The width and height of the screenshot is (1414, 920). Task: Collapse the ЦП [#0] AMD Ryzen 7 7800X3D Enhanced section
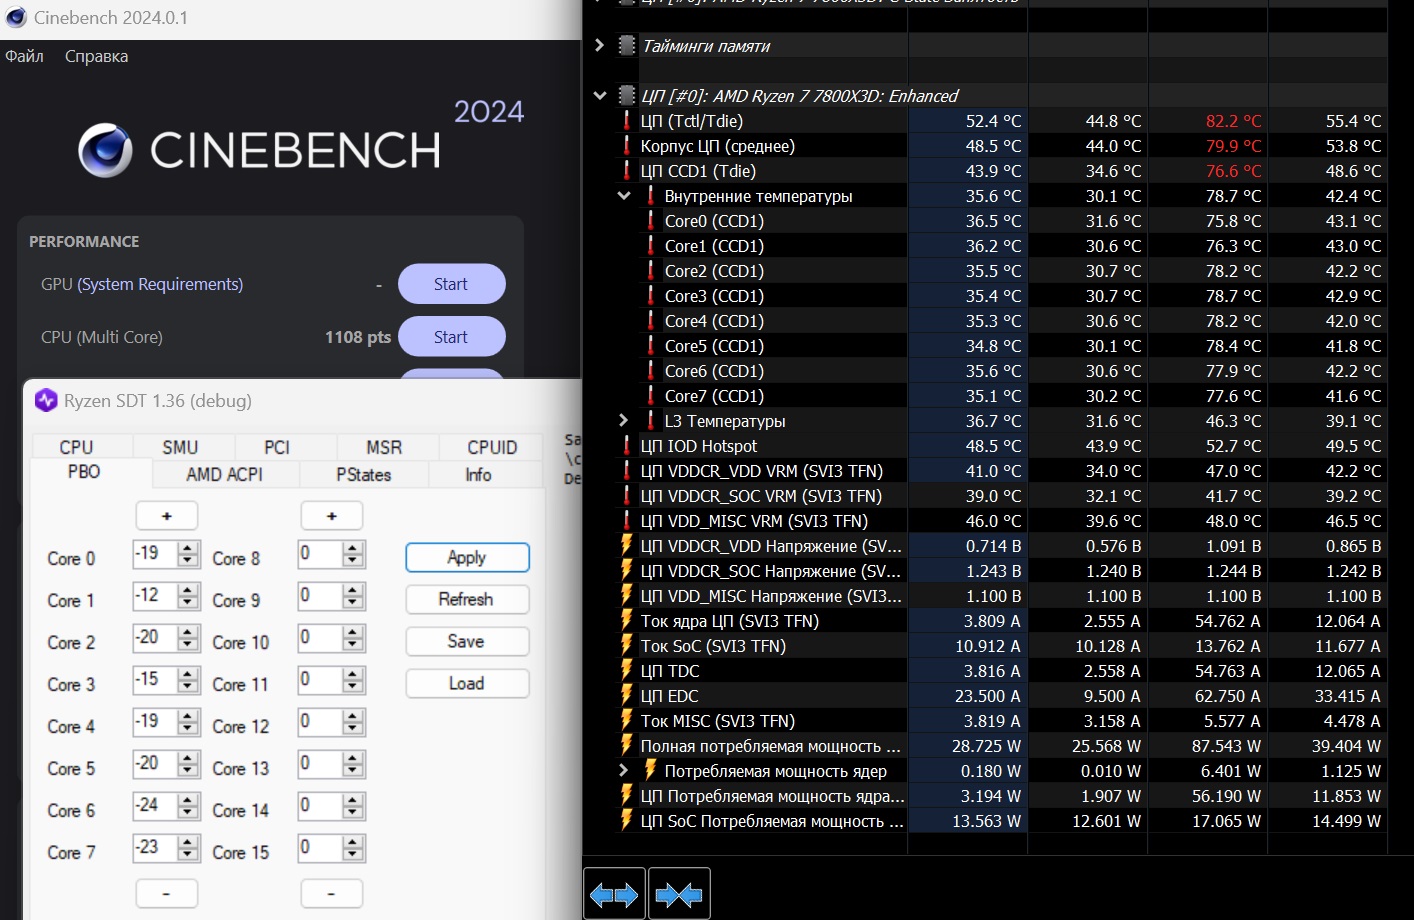[599, 96]
